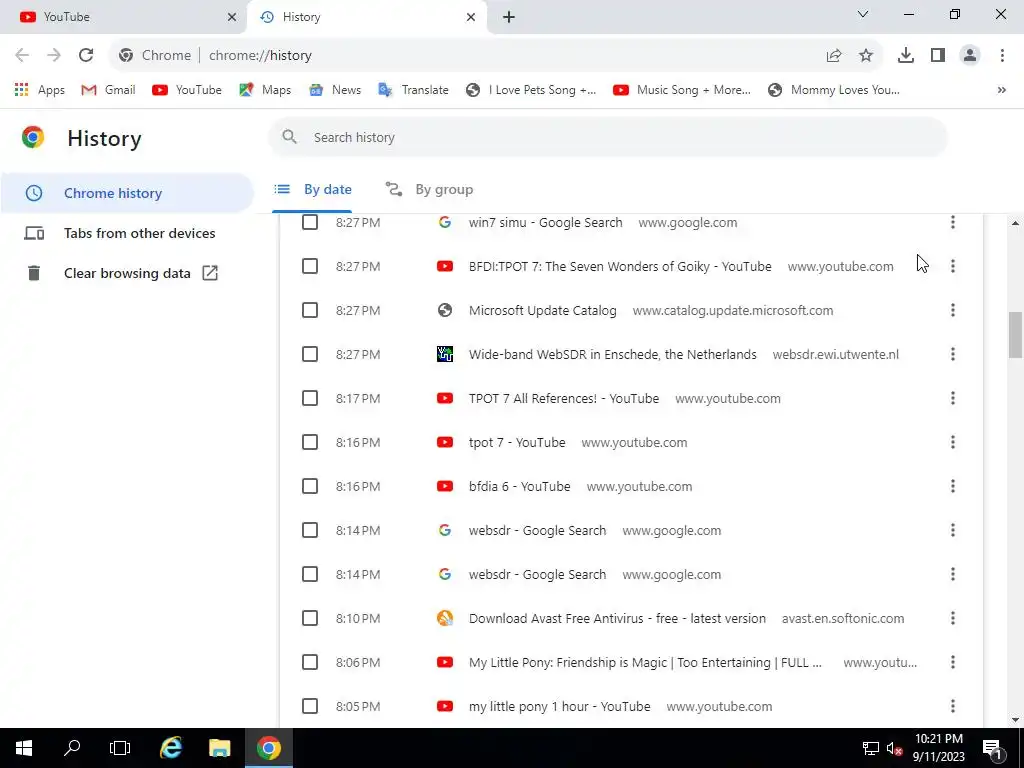Open actions menu for bfdia 6 entry
This screenshot has height=768, width=1024.
coord(953,487)
